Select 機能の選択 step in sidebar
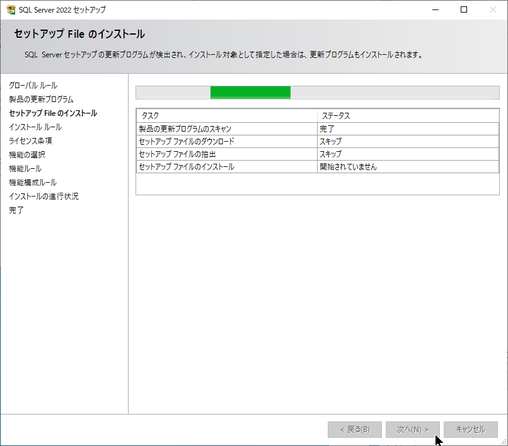The image size is (508, 446). [x=27, y=155]
